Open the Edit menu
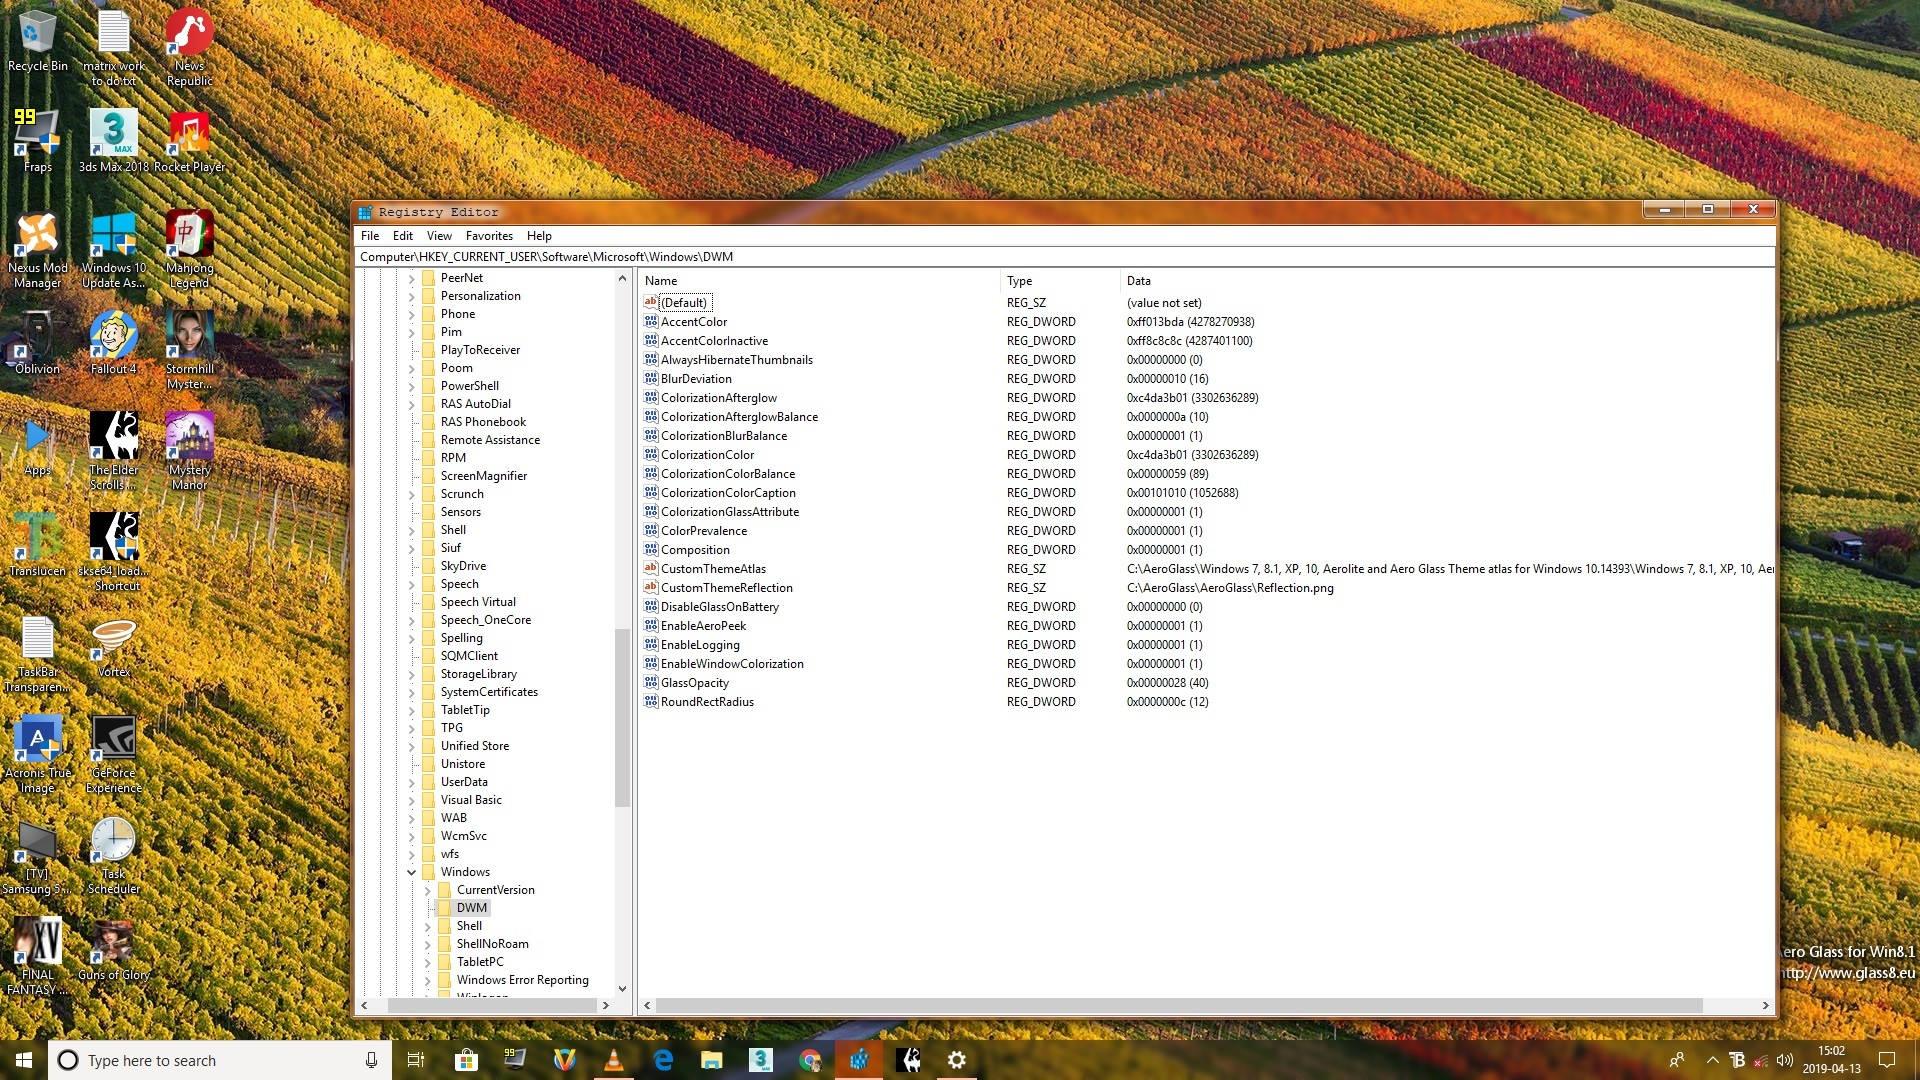1920x1080 pixels. (x=403, y=236)
